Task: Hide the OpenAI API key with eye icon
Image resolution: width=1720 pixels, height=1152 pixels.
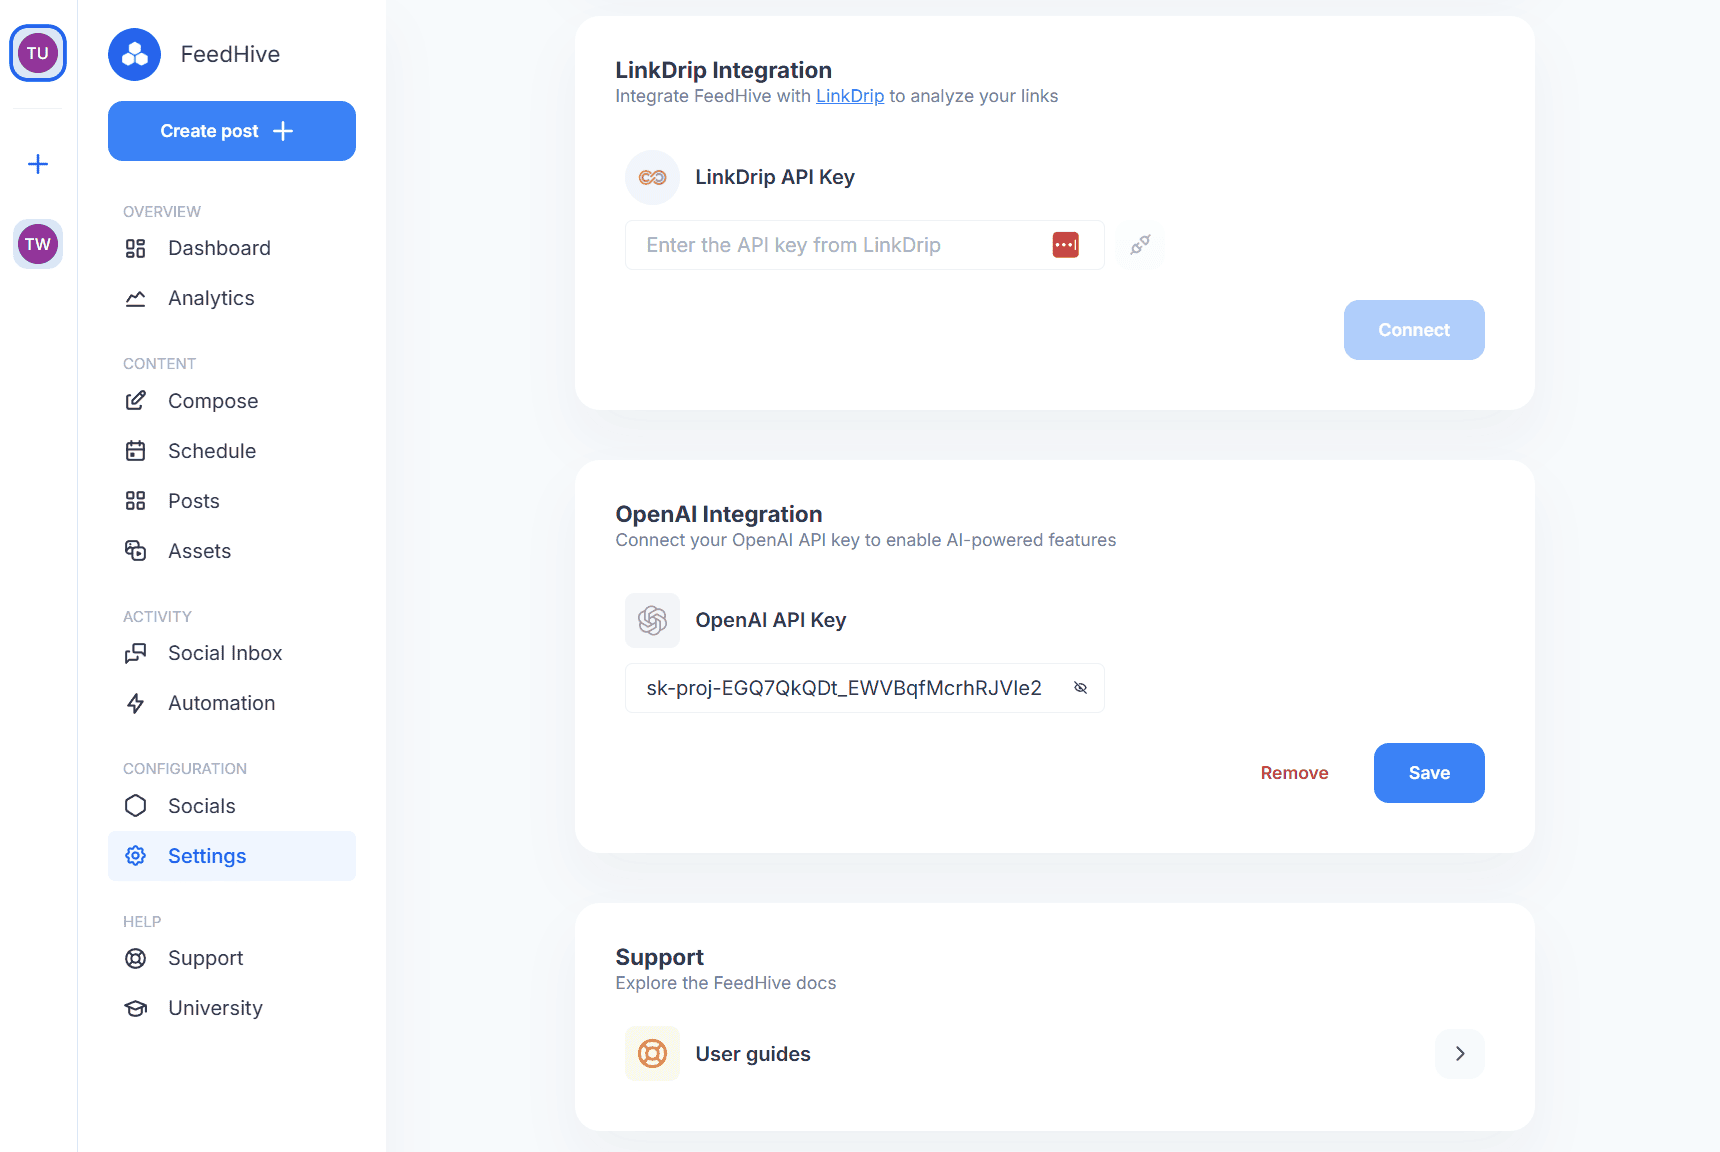Action: pos(1080,688)
